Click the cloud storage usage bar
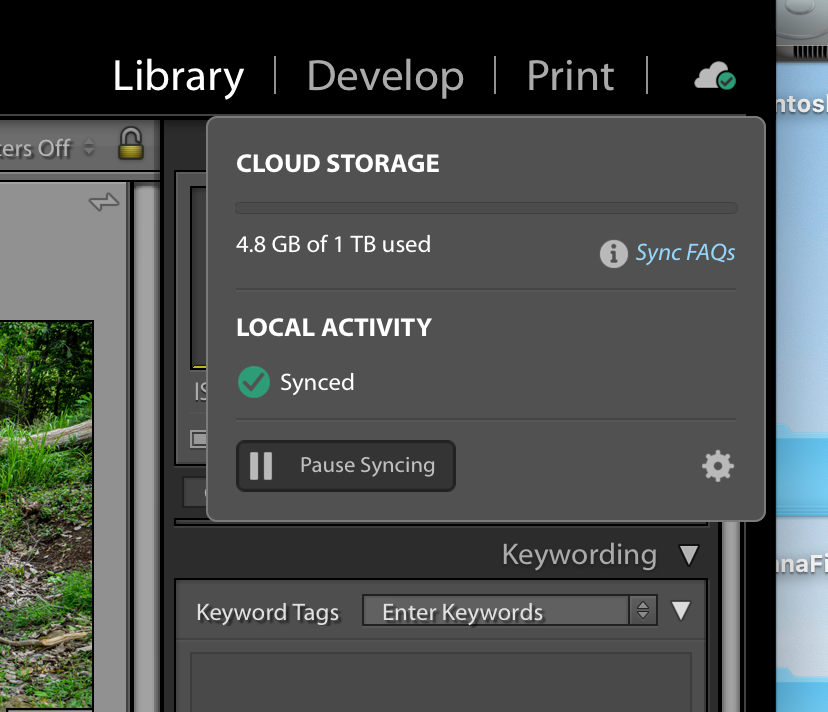Screen dimensions: 828x712 click(x=486, y=208)
